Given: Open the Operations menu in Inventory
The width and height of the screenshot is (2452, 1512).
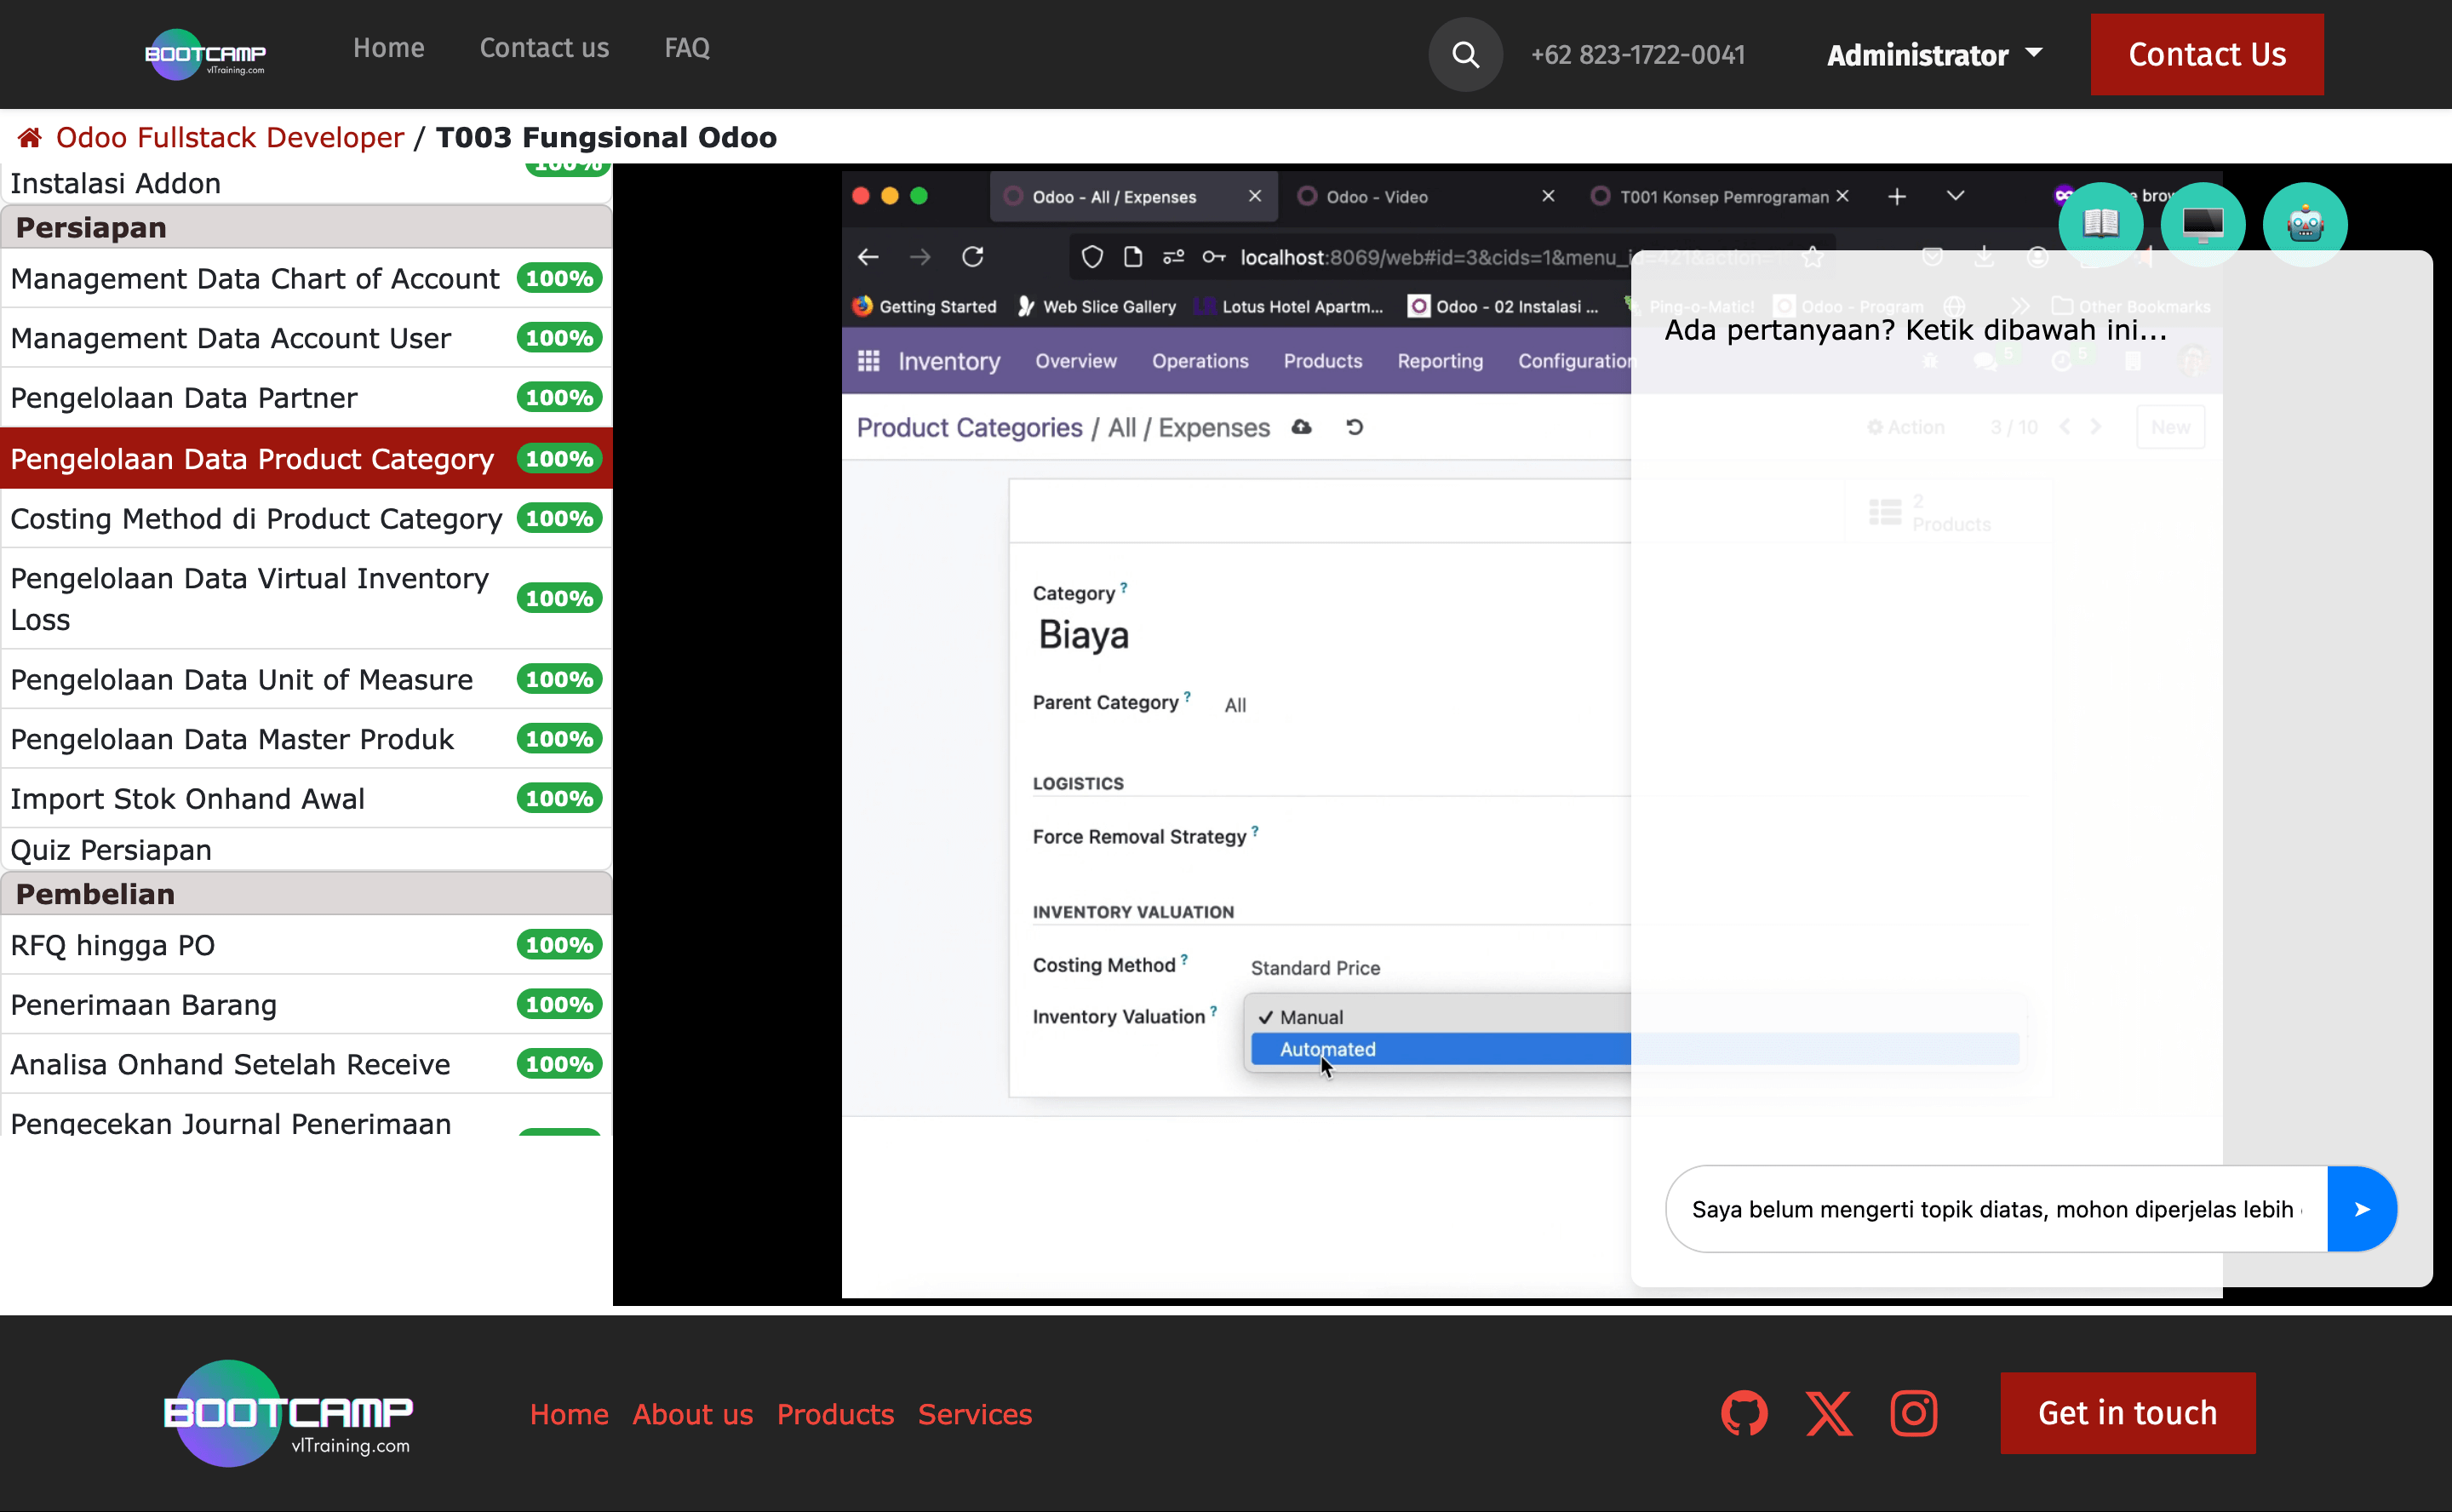Looking at the screenshot, I should [x=1200, y=361].
